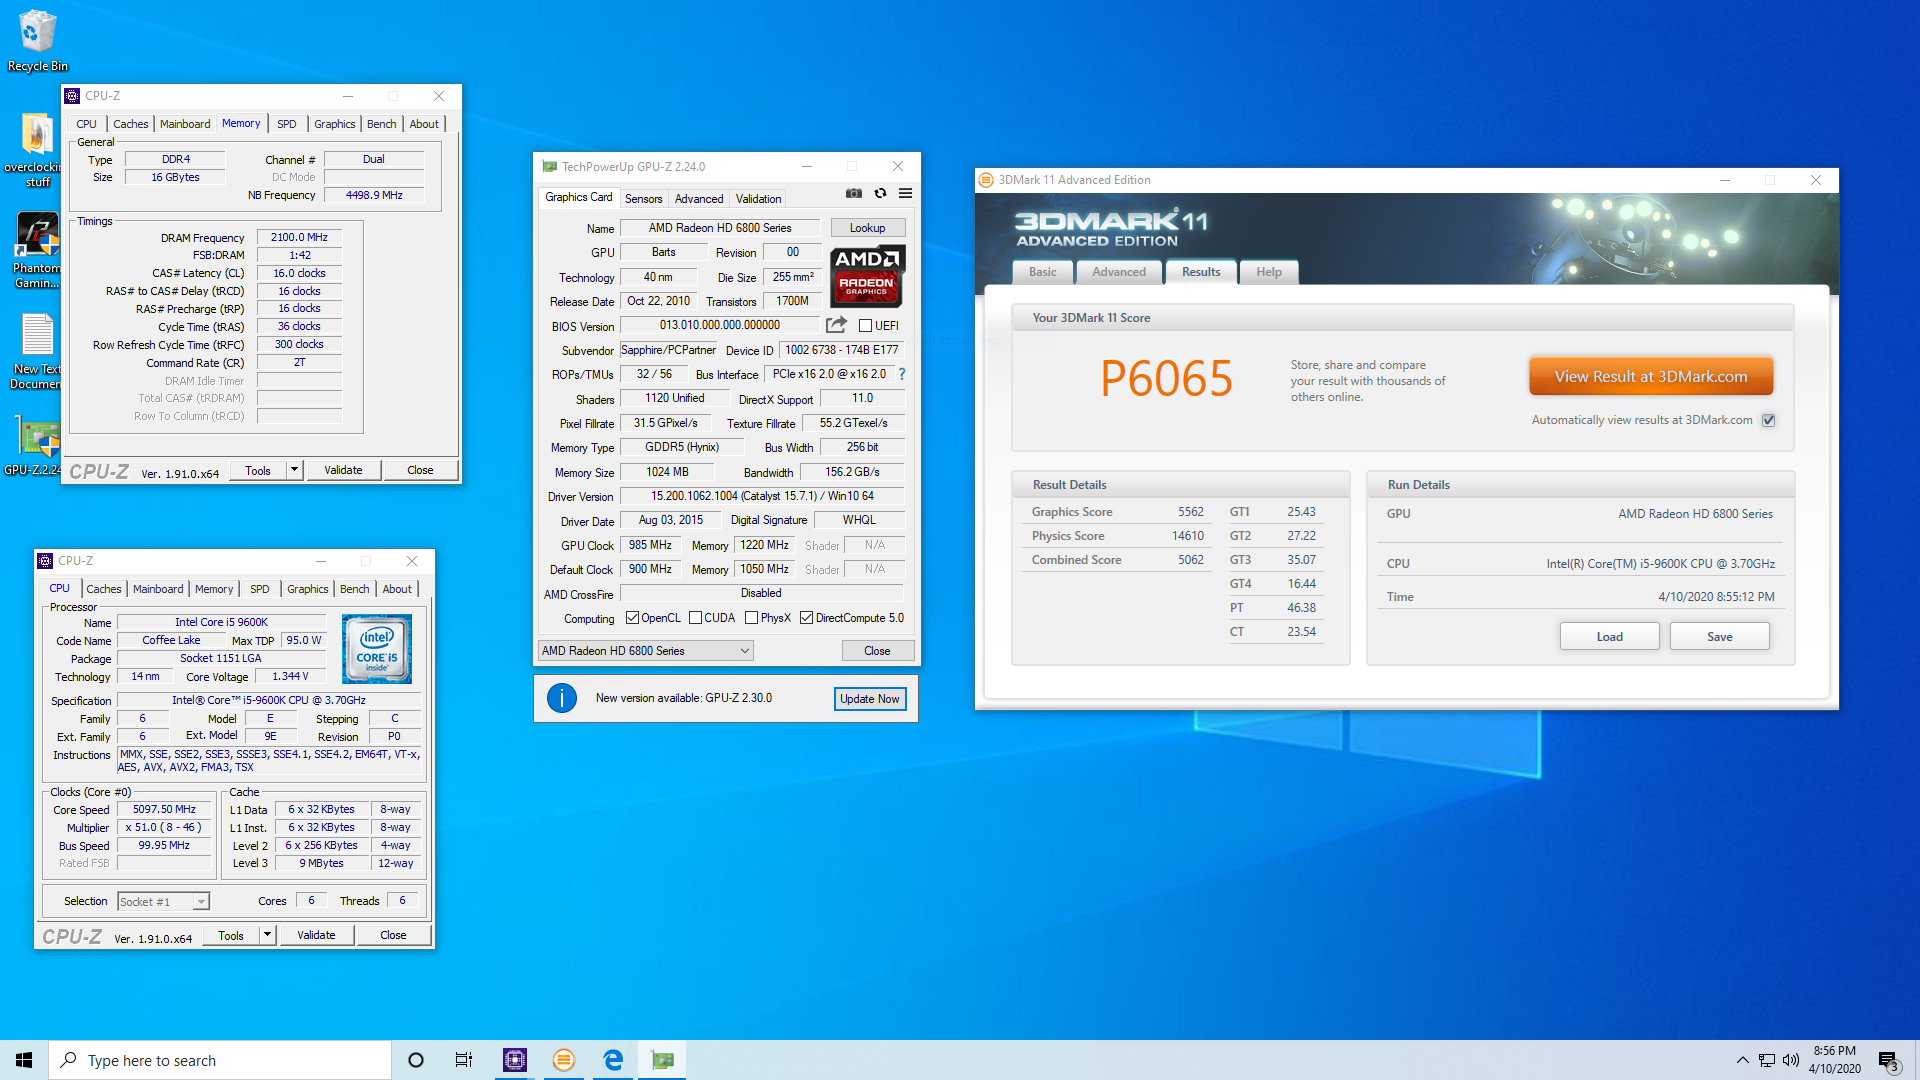The image size is (1920, 1080).
Task: Click P6065 score in 3DMark
Action: click(1166, 379)
